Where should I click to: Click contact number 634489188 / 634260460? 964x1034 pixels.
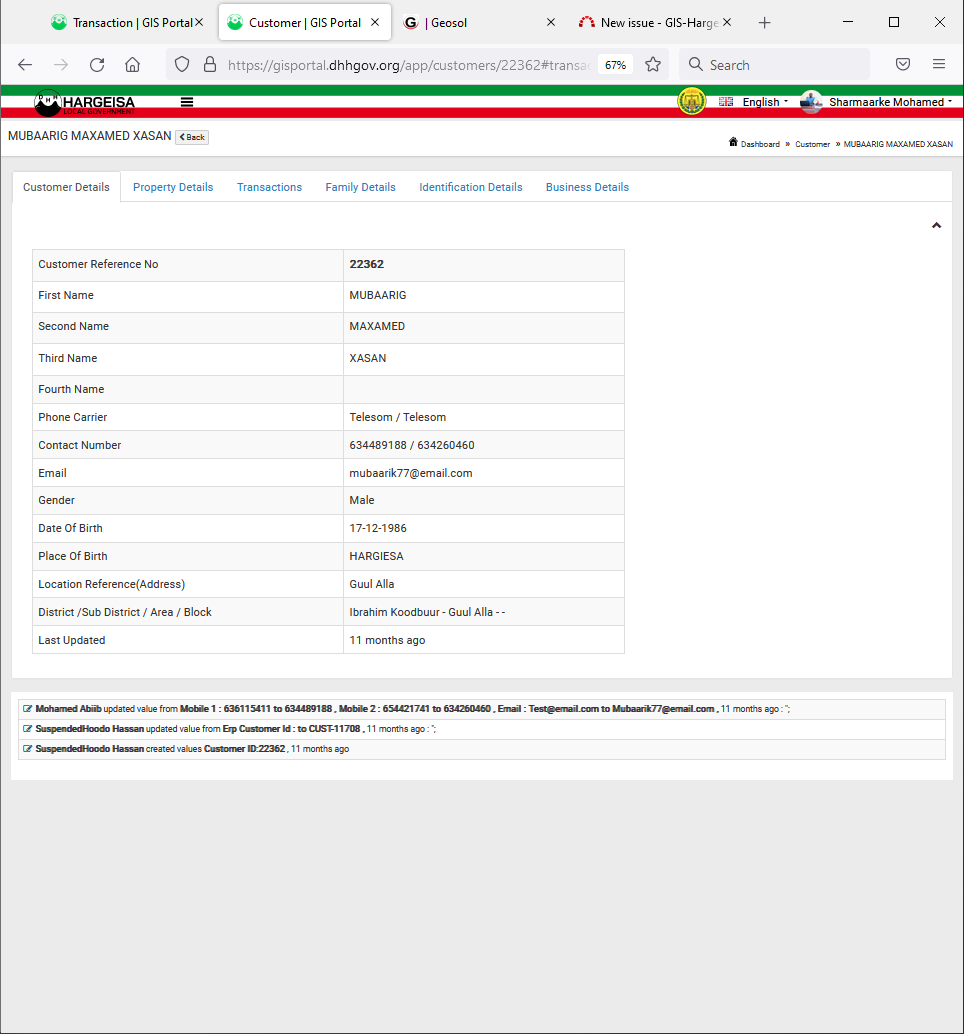[x=412, y=445]
